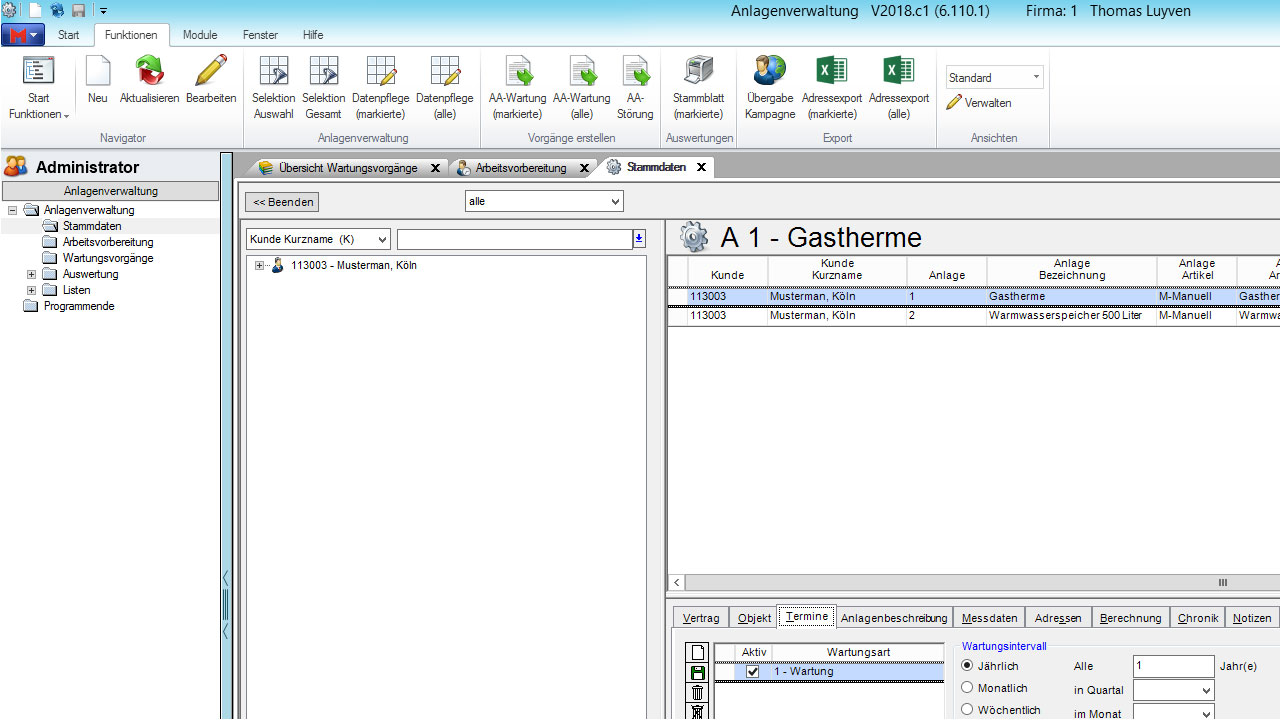
Task: Select Arbeitsvorbereitung in navigation tree
Action: [x=108, y=242]
